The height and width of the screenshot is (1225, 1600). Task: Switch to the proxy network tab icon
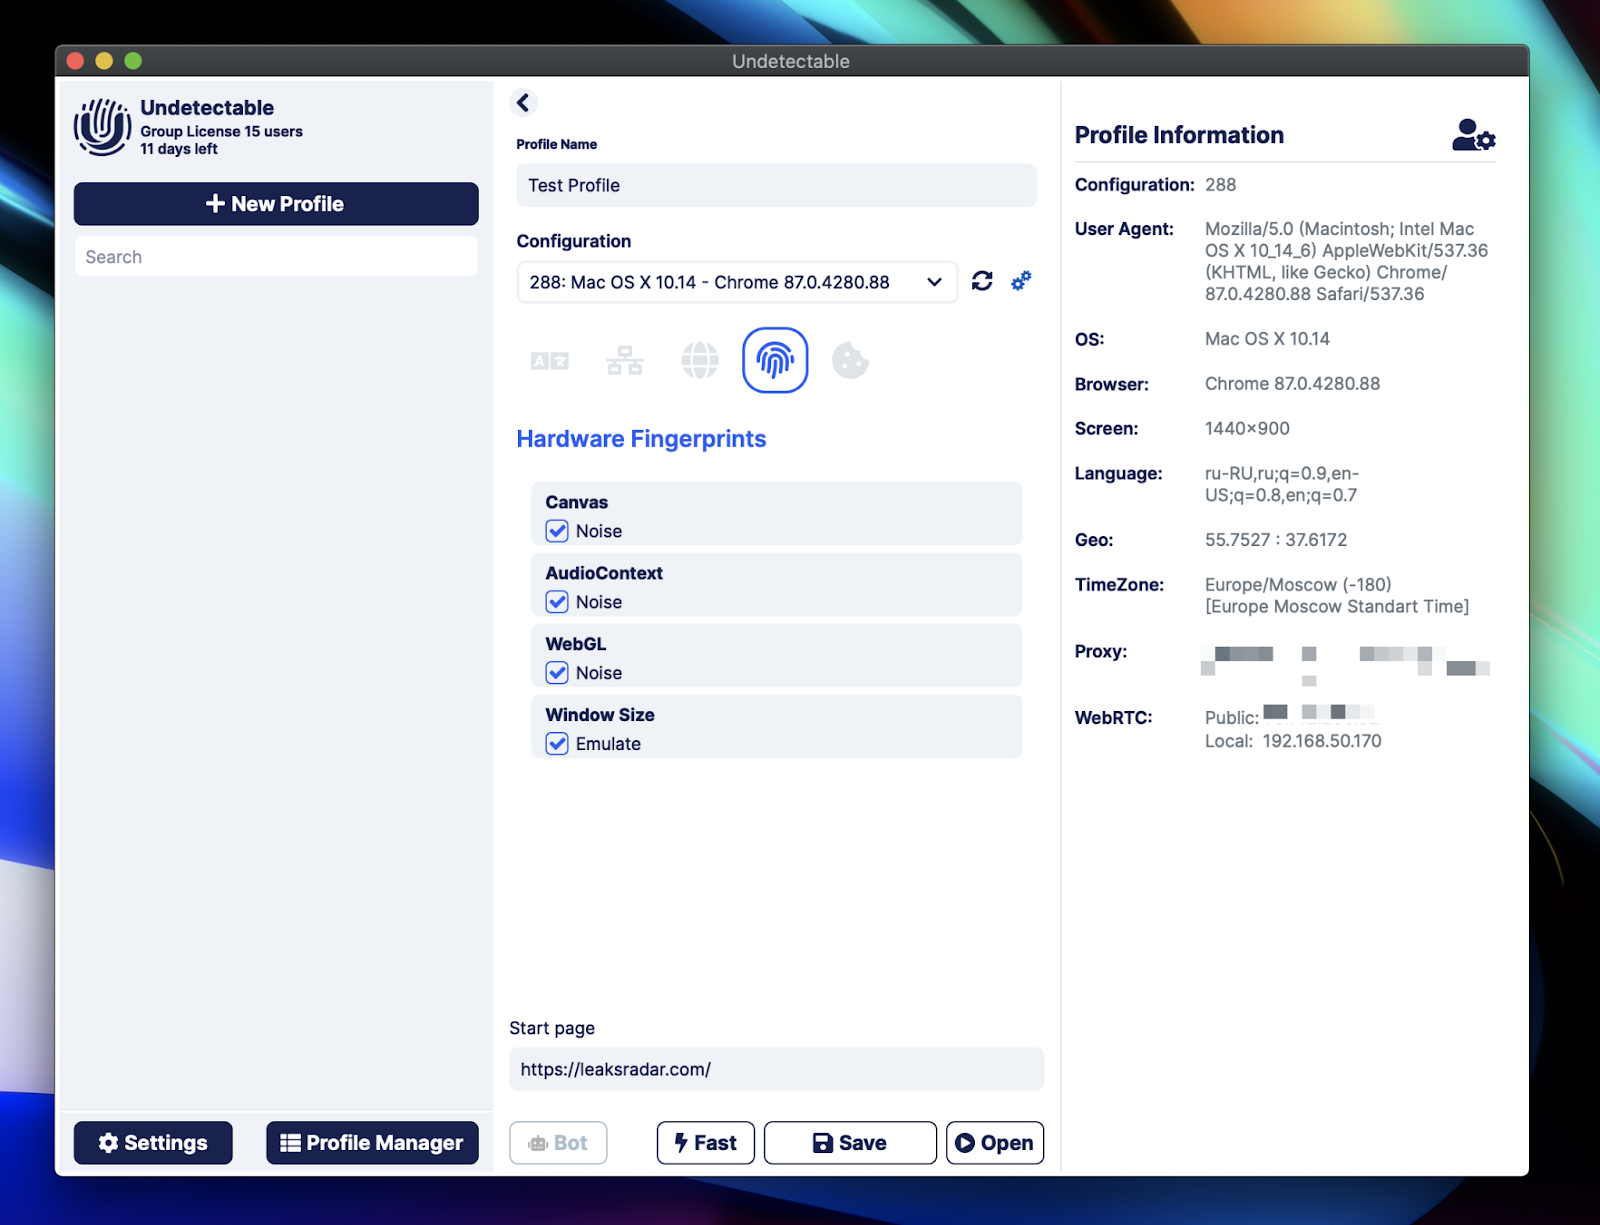625,361
